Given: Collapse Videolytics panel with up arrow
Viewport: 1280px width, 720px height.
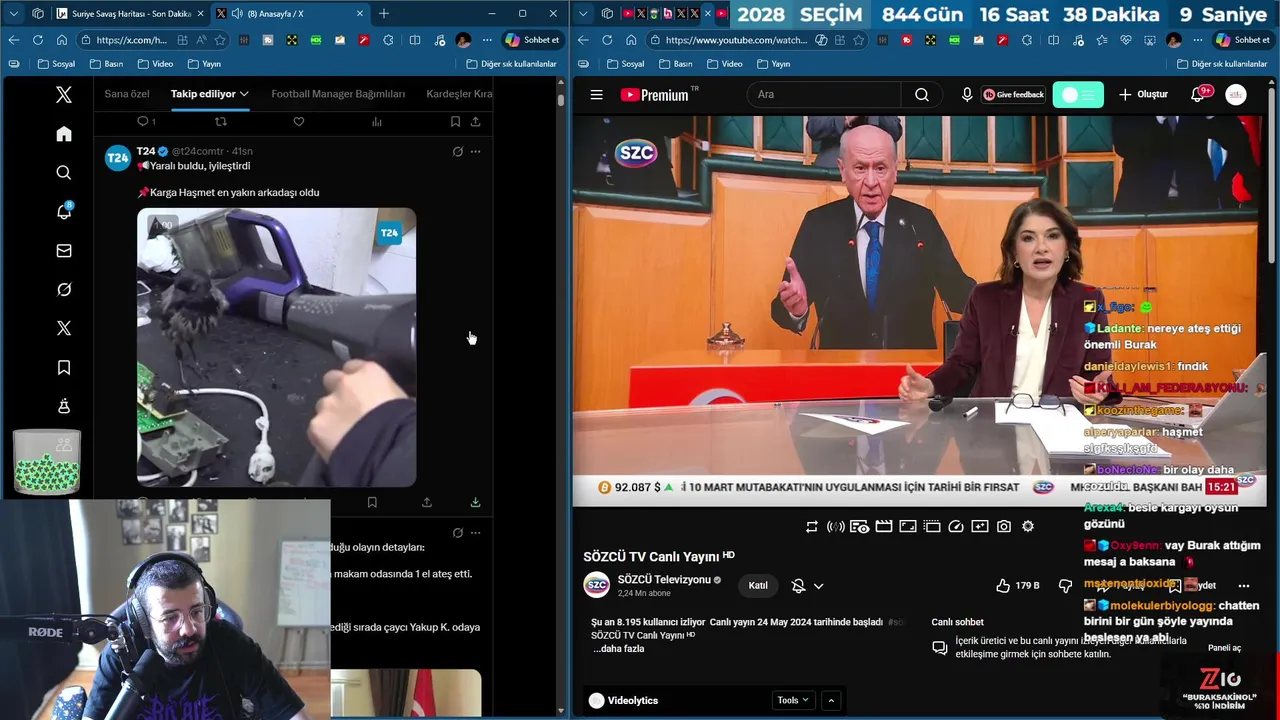Looking at the screenshot, I should 830,700.
